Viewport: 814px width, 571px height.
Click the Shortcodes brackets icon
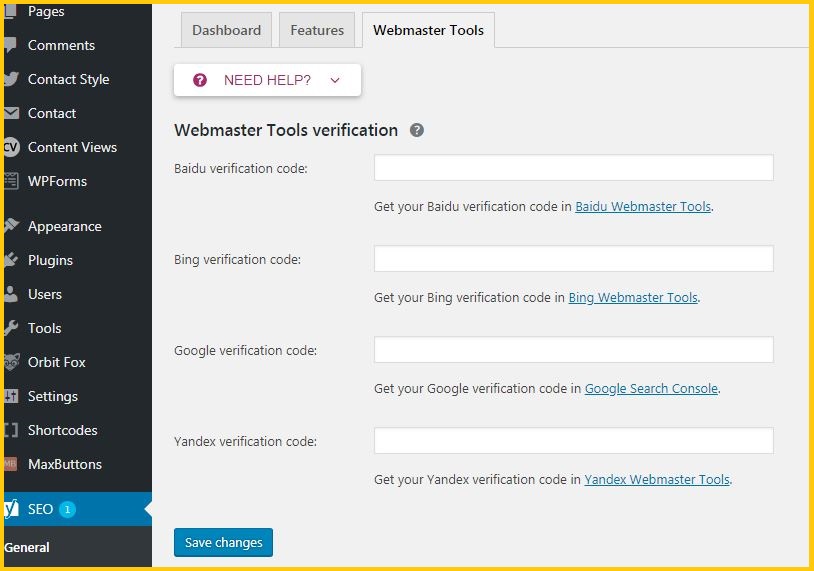pos(11,430)
